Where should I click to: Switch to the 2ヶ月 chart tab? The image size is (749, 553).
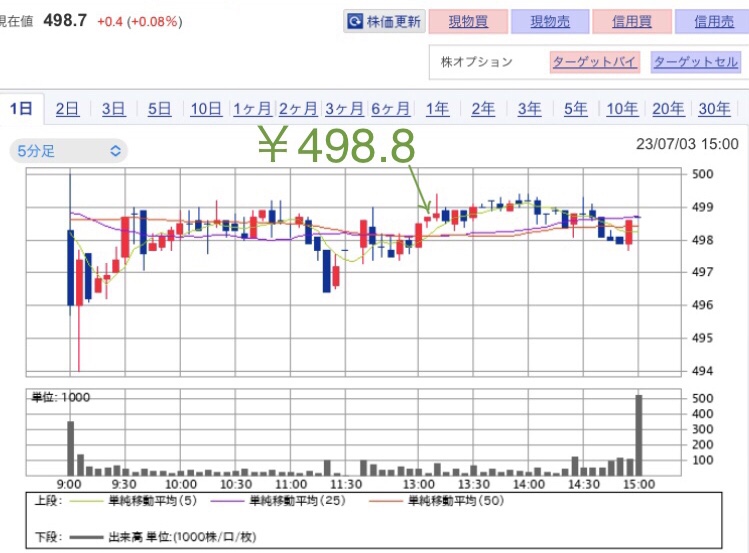point(298,109)
